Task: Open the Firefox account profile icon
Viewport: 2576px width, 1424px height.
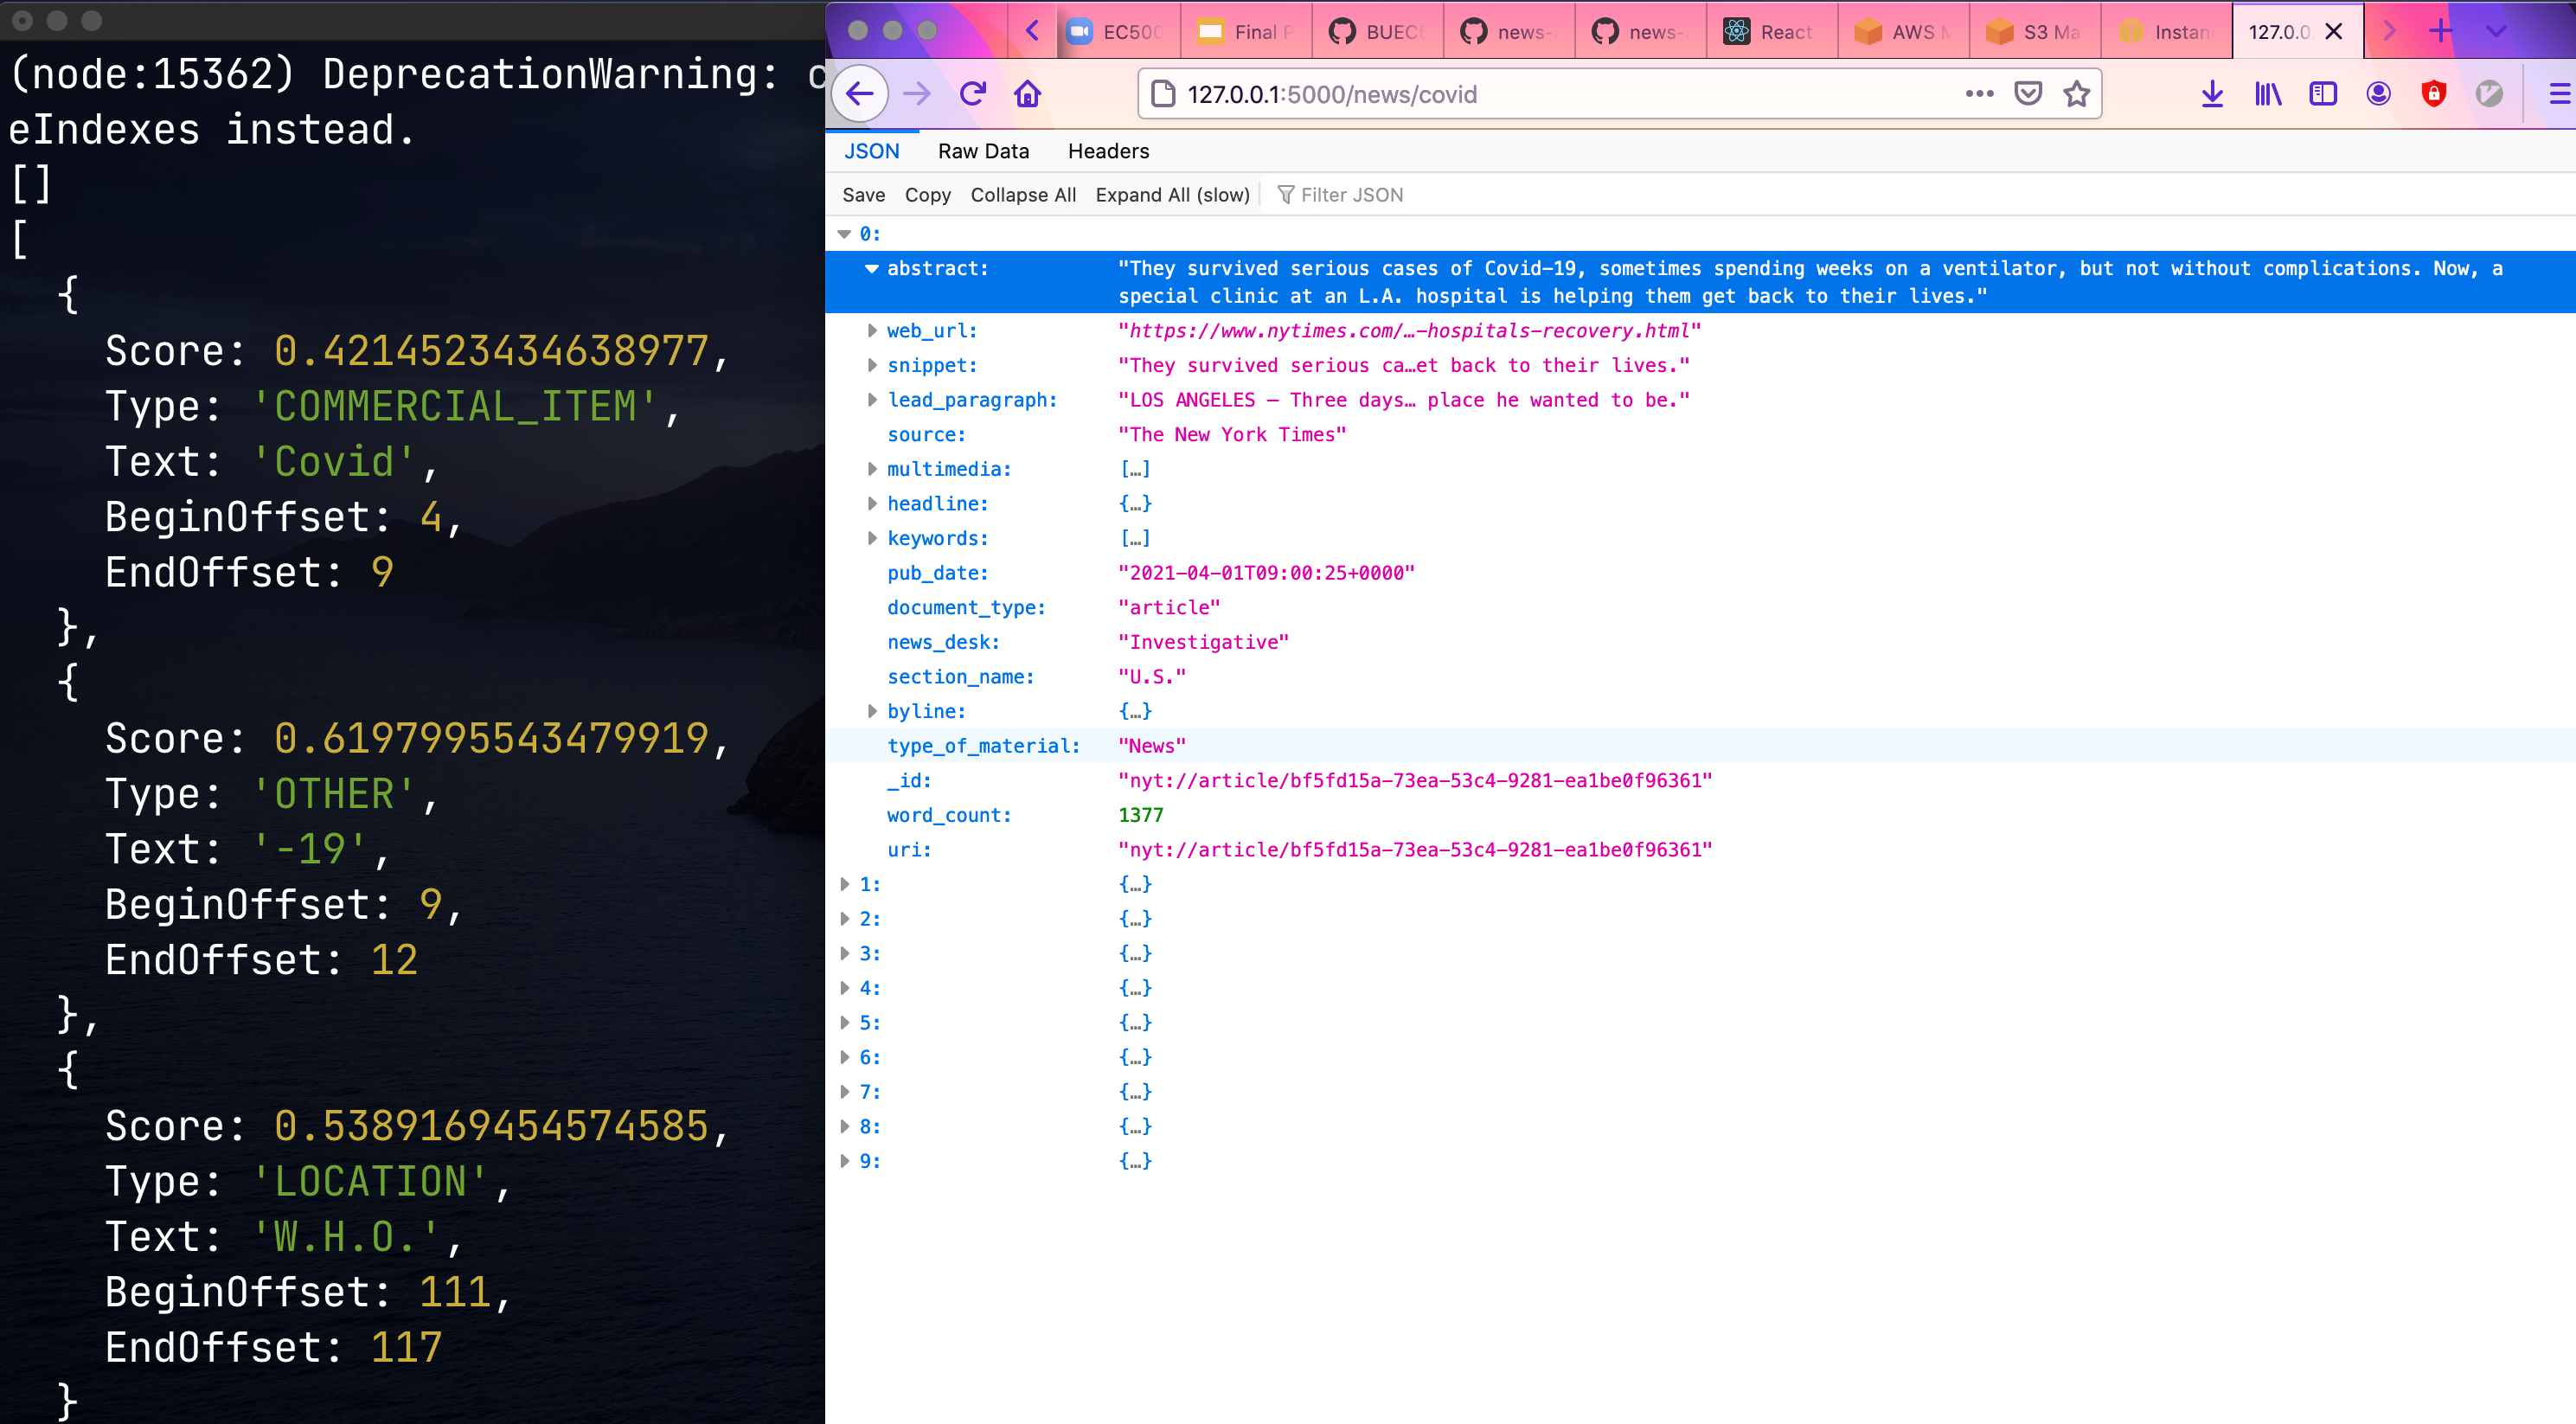Action: (x=2378, y=94)
